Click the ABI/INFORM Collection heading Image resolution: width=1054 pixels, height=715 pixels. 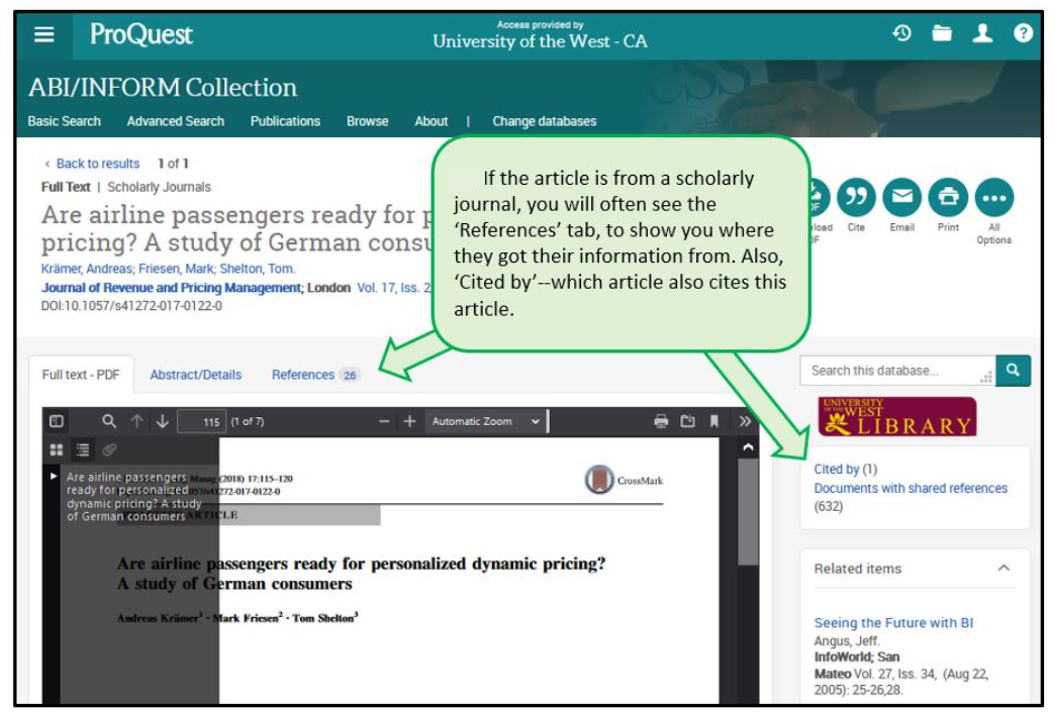pos(163,87)
